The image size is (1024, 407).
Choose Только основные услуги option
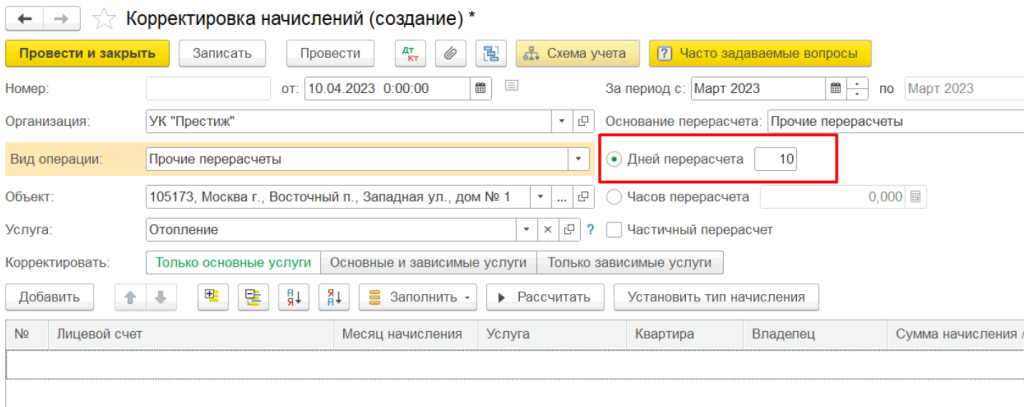233,263
